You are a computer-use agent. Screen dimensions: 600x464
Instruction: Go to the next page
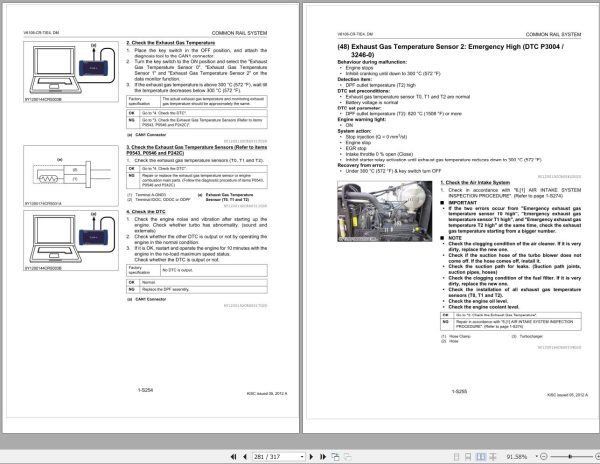point(311,457)
